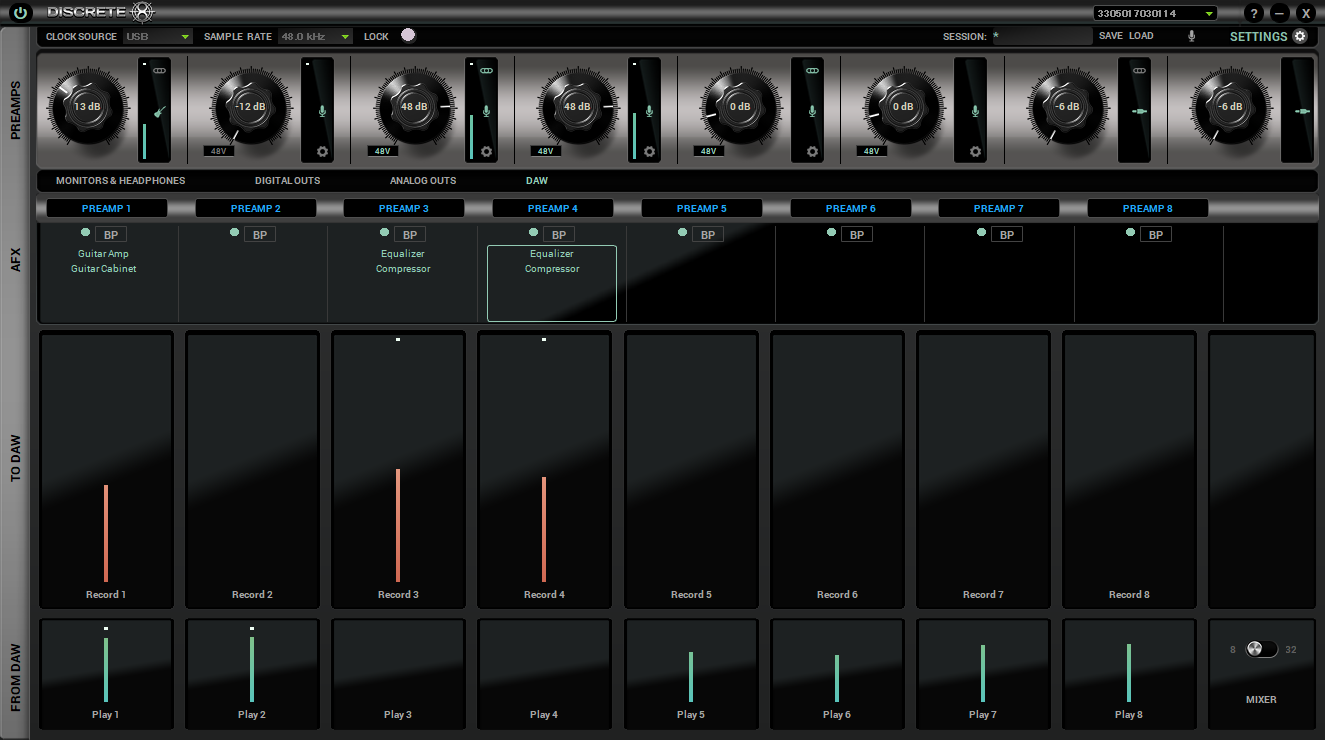
Task: Open mic settings gear on preamp 3
Action: 486,152
